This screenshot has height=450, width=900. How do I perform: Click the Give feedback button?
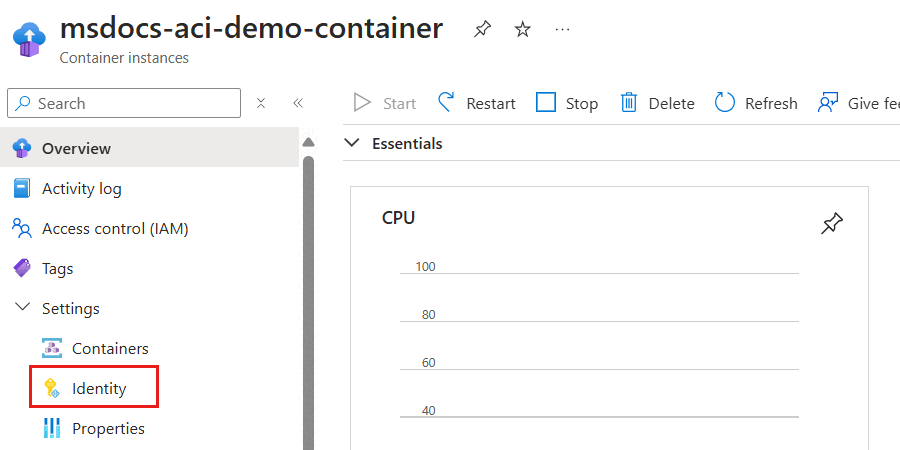pyautogui.click(x=858, y=103)
